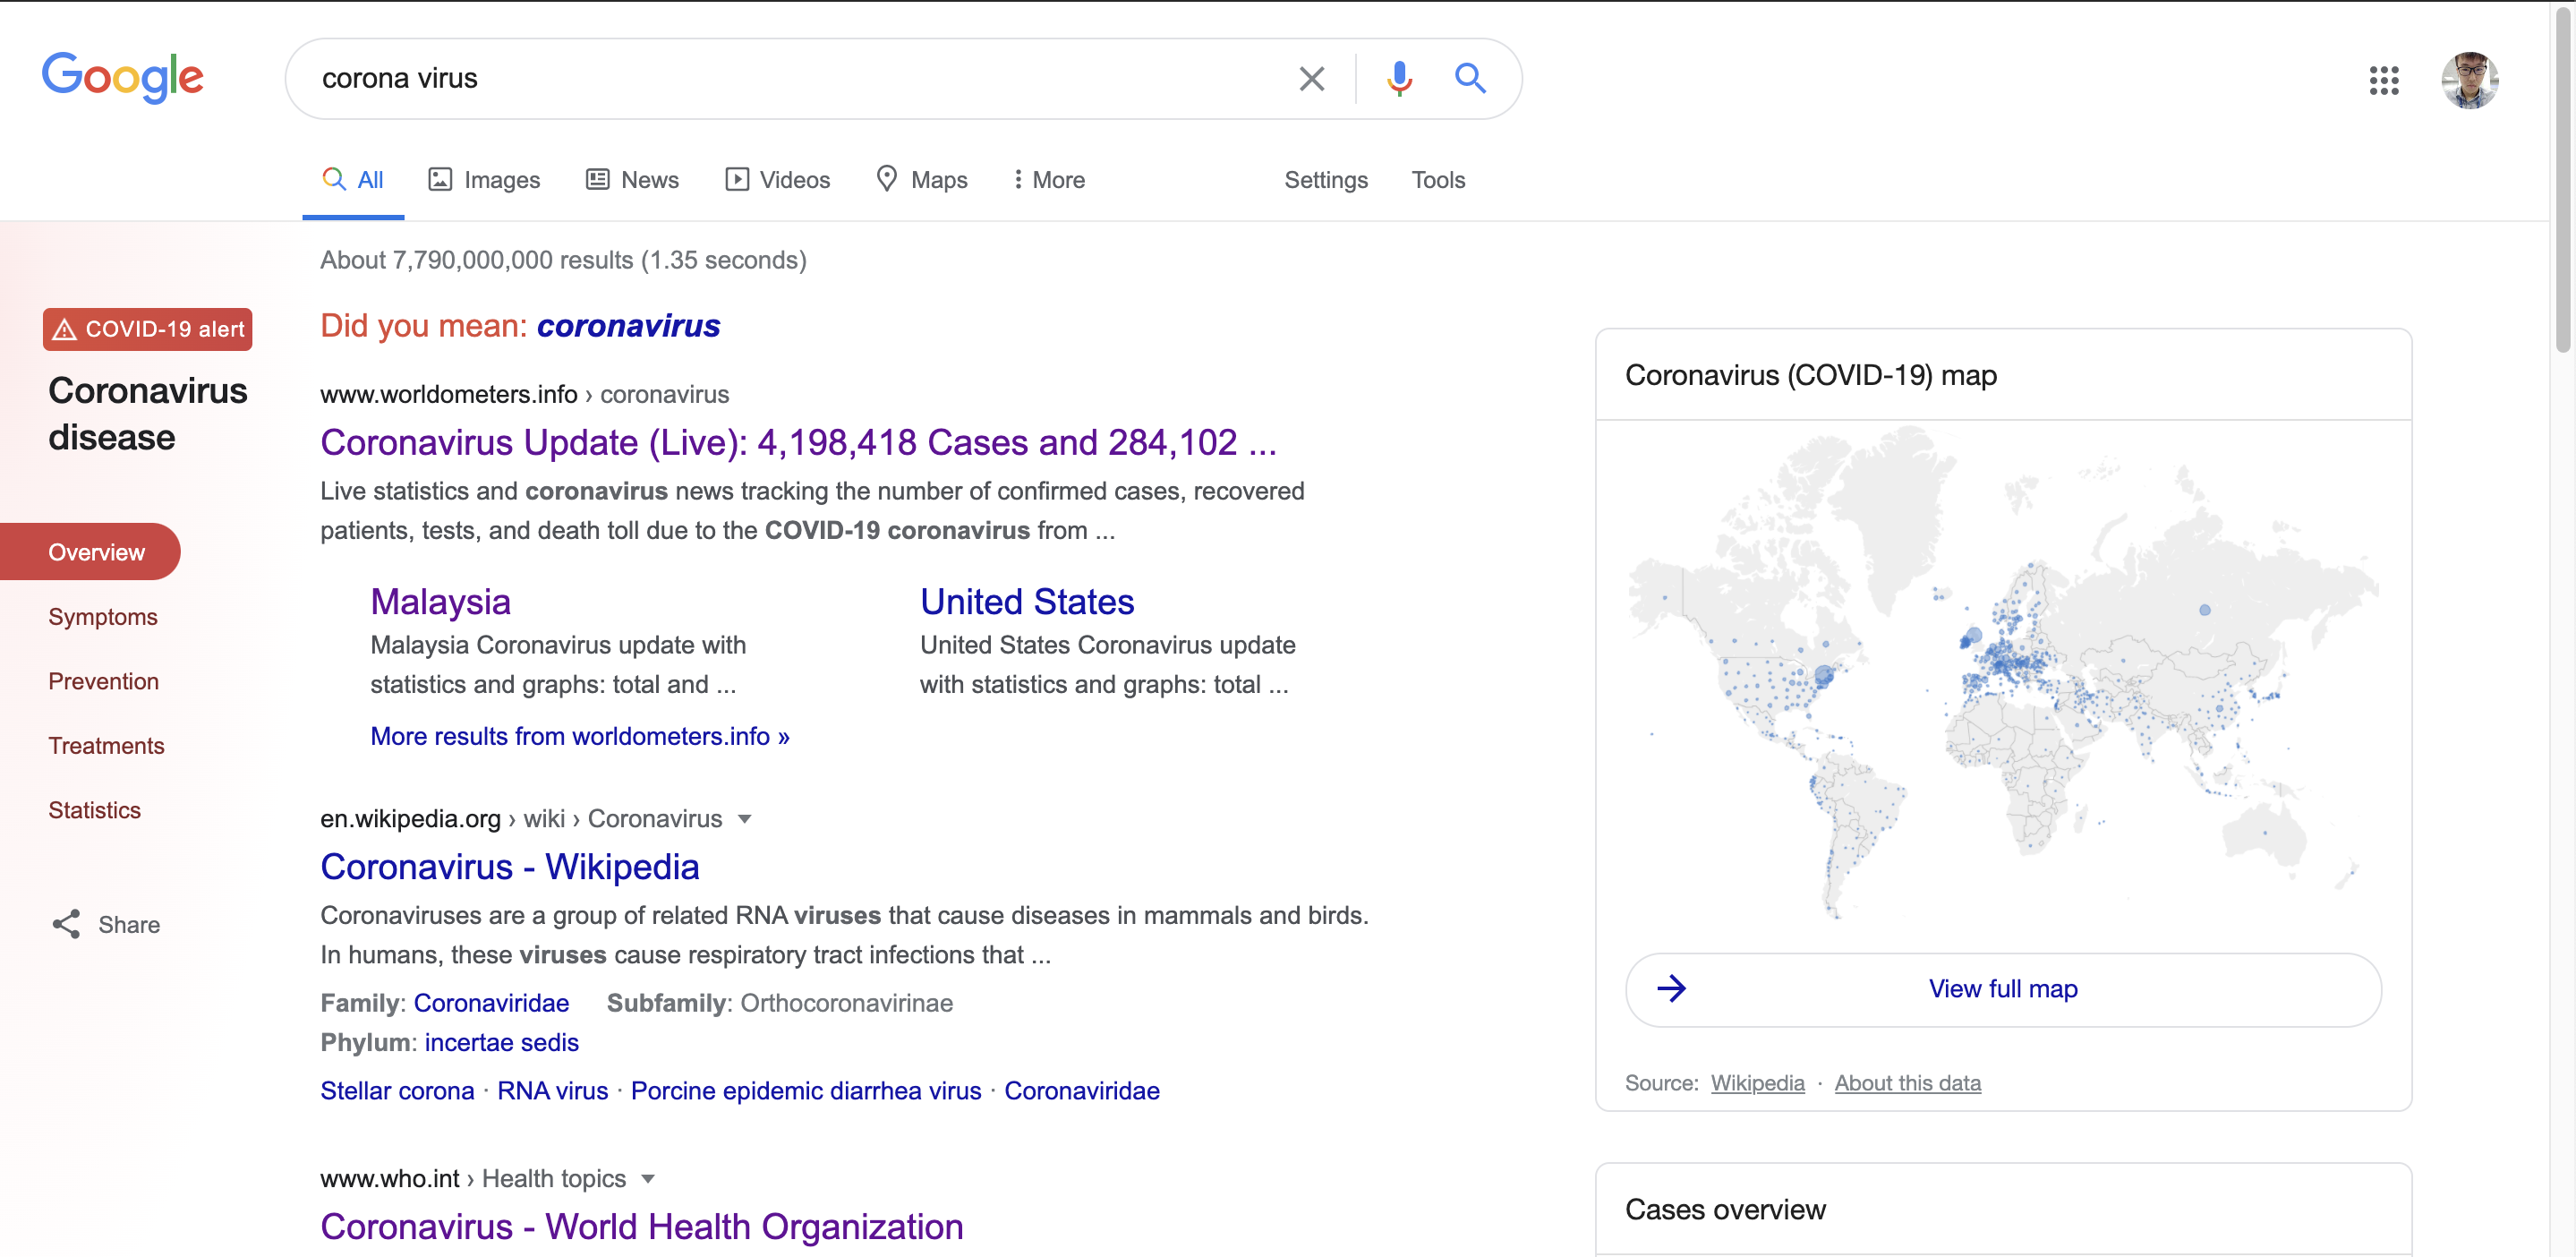Click the 'Cases overview' card heading
The image size is (2576, 1257).
(1725, 1209)
